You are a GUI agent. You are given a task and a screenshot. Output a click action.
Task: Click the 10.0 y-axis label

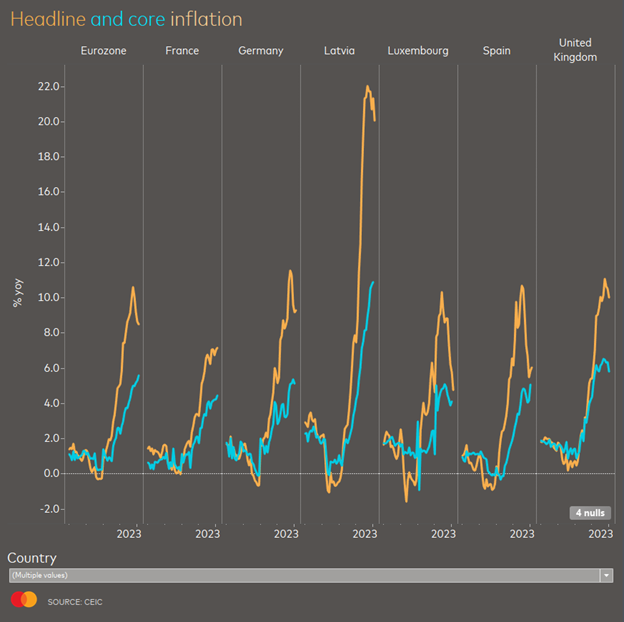tap(49, 298)
